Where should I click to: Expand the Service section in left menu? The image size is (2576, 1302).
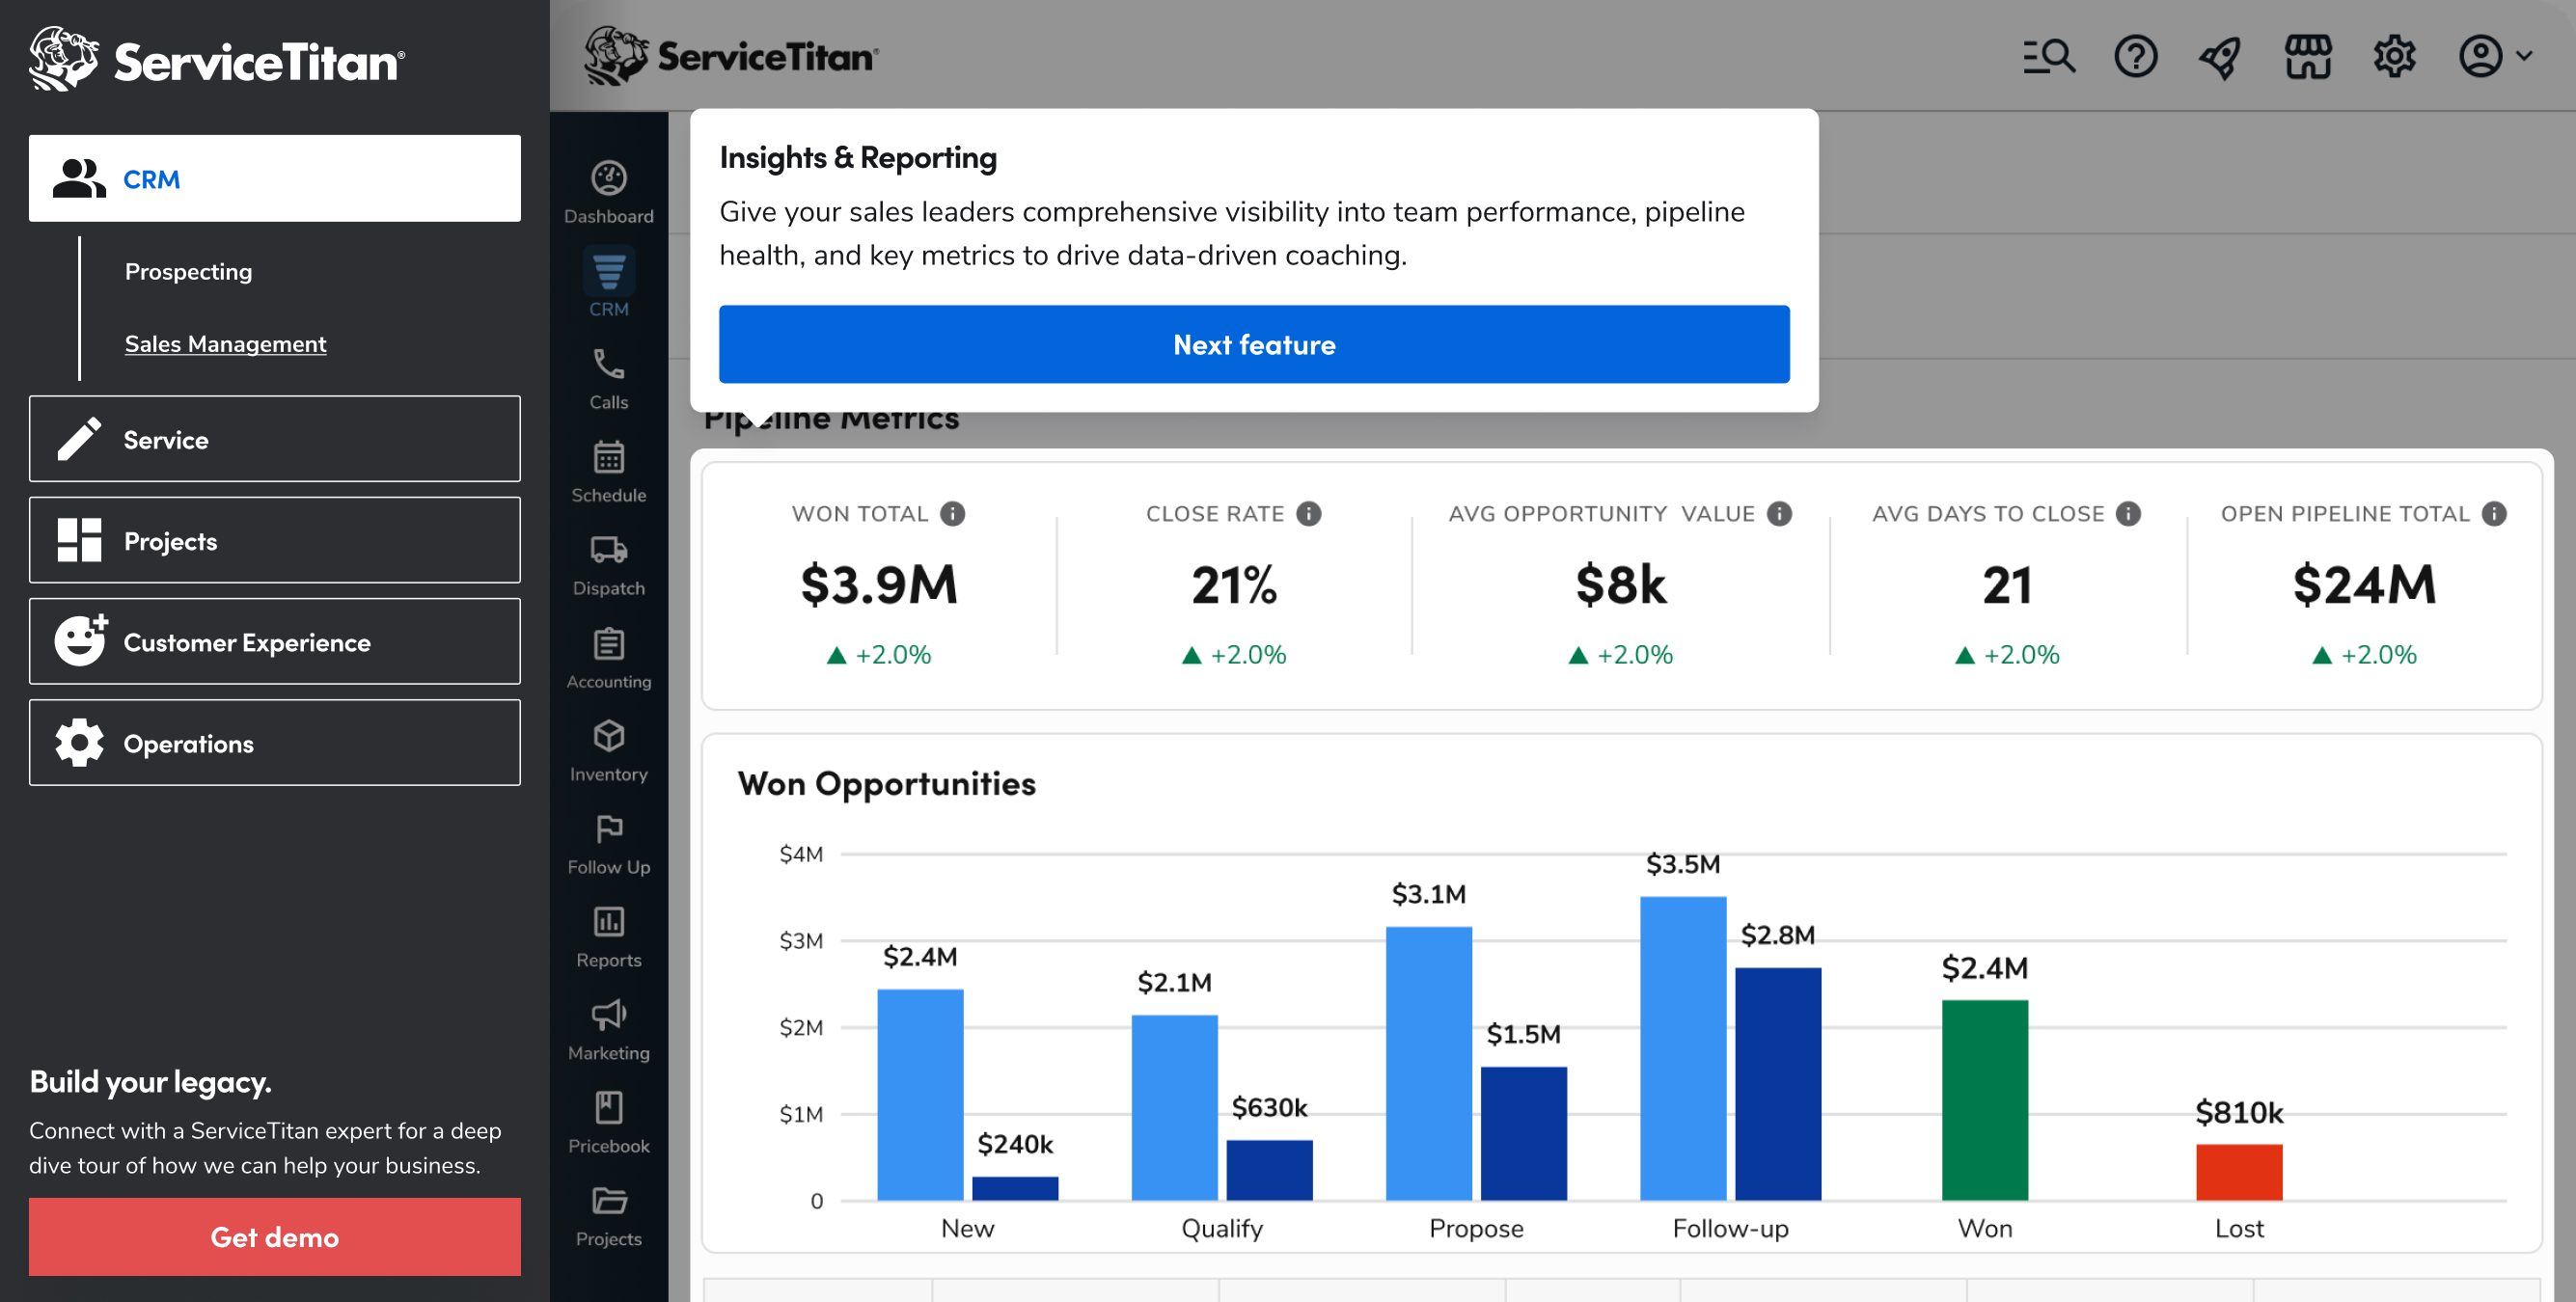(x=275, y=439)
